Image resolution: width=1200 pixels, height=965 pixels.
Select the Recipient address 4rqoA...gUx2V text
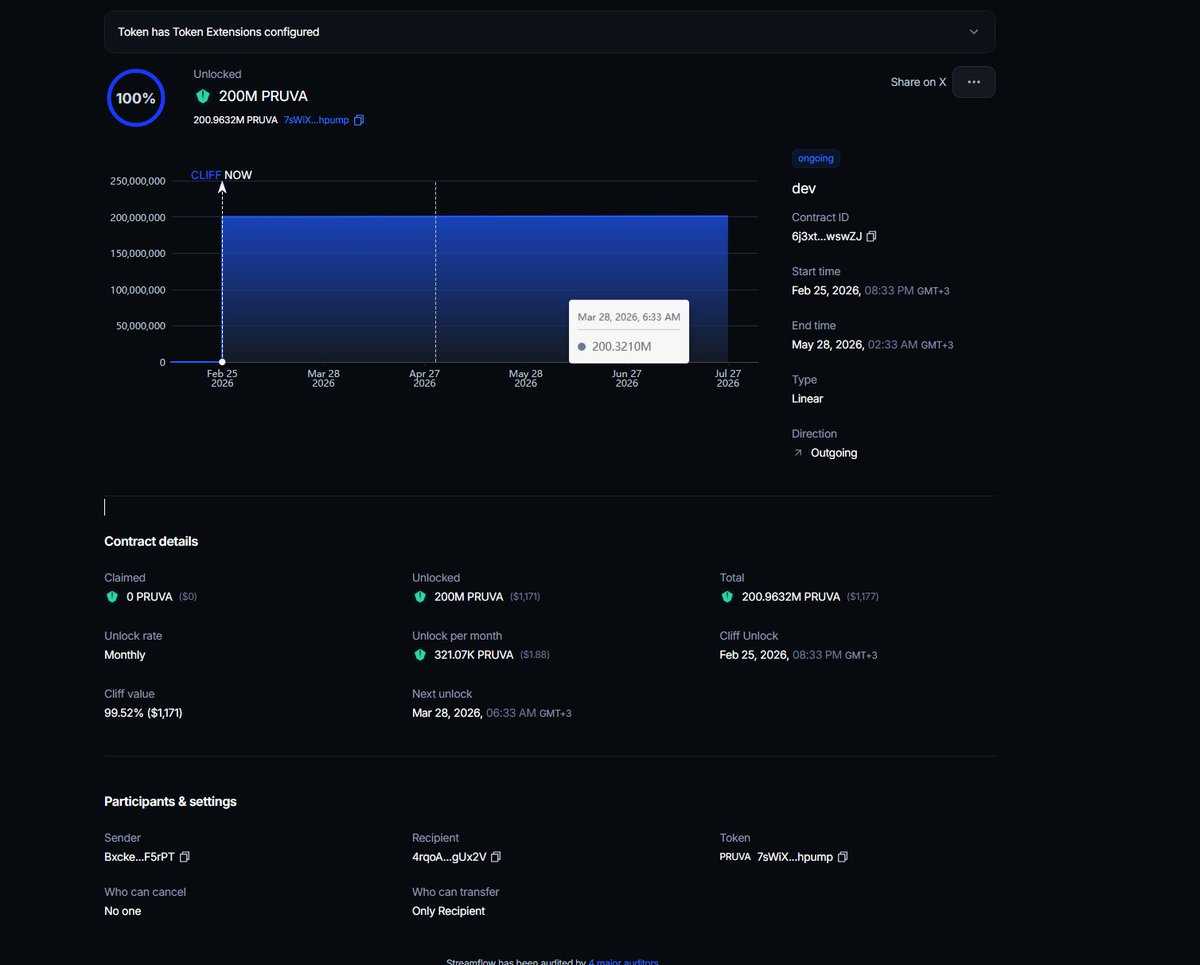(449, 857)
